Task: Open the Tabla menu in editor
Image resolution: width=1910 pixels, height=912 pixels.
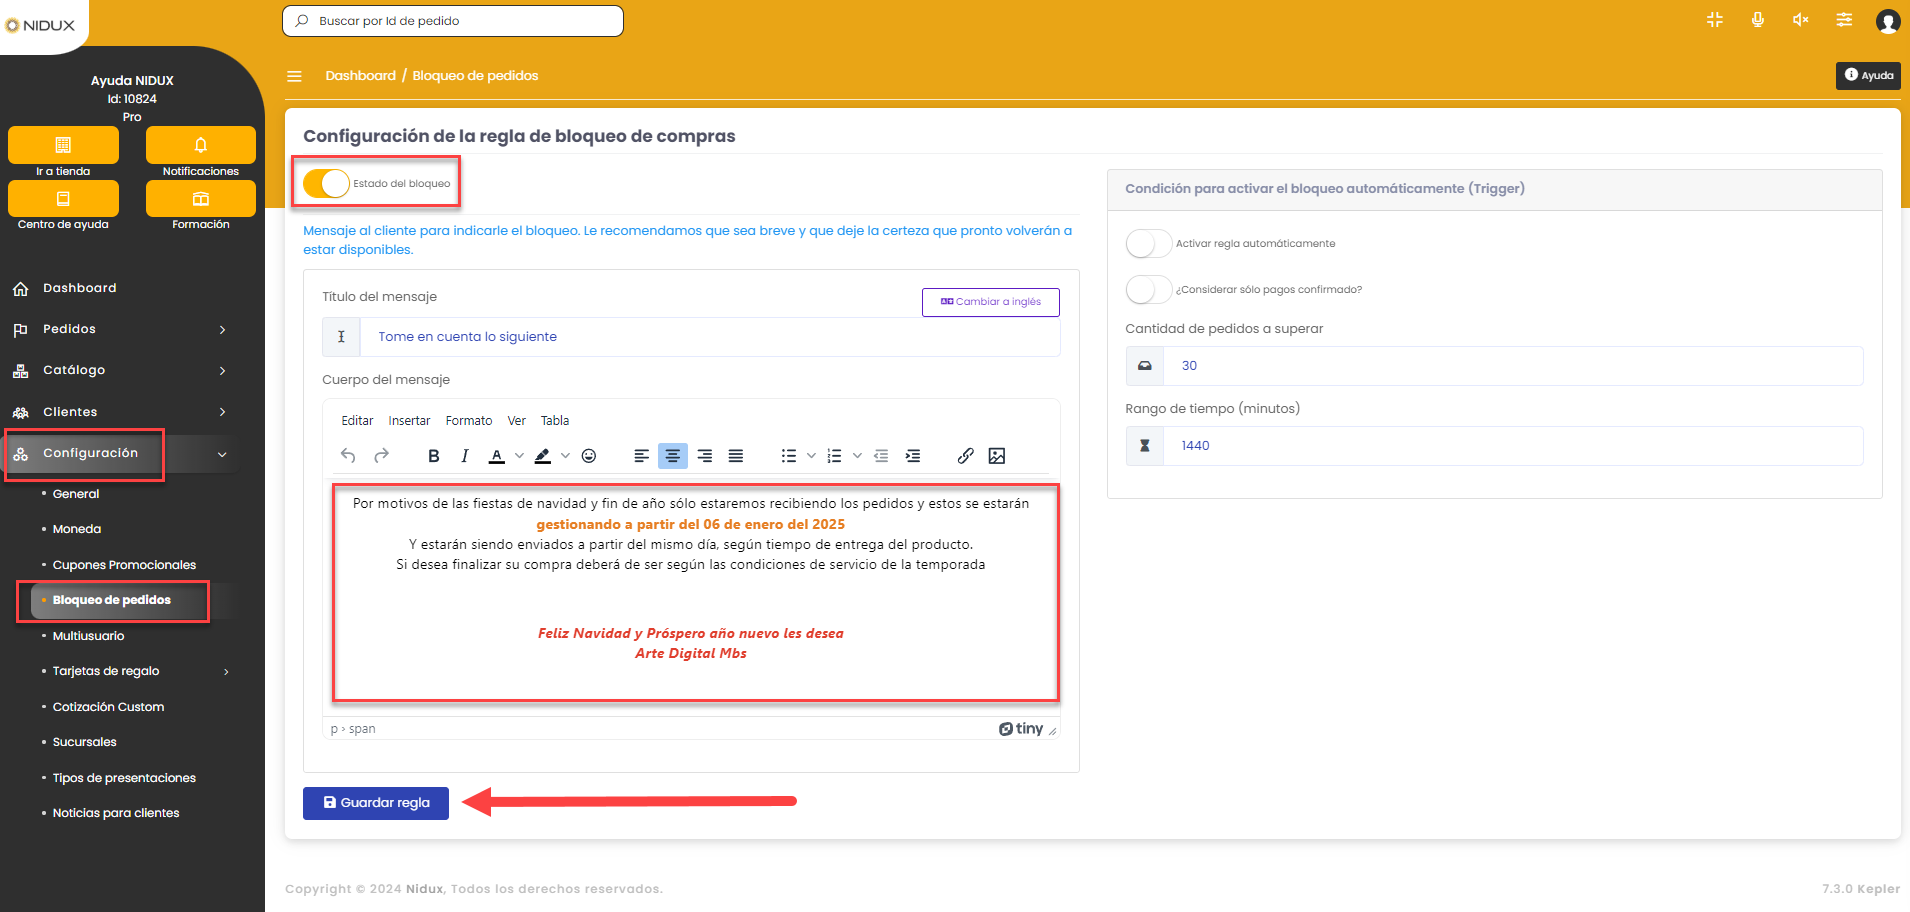Action: click(555, 421)
